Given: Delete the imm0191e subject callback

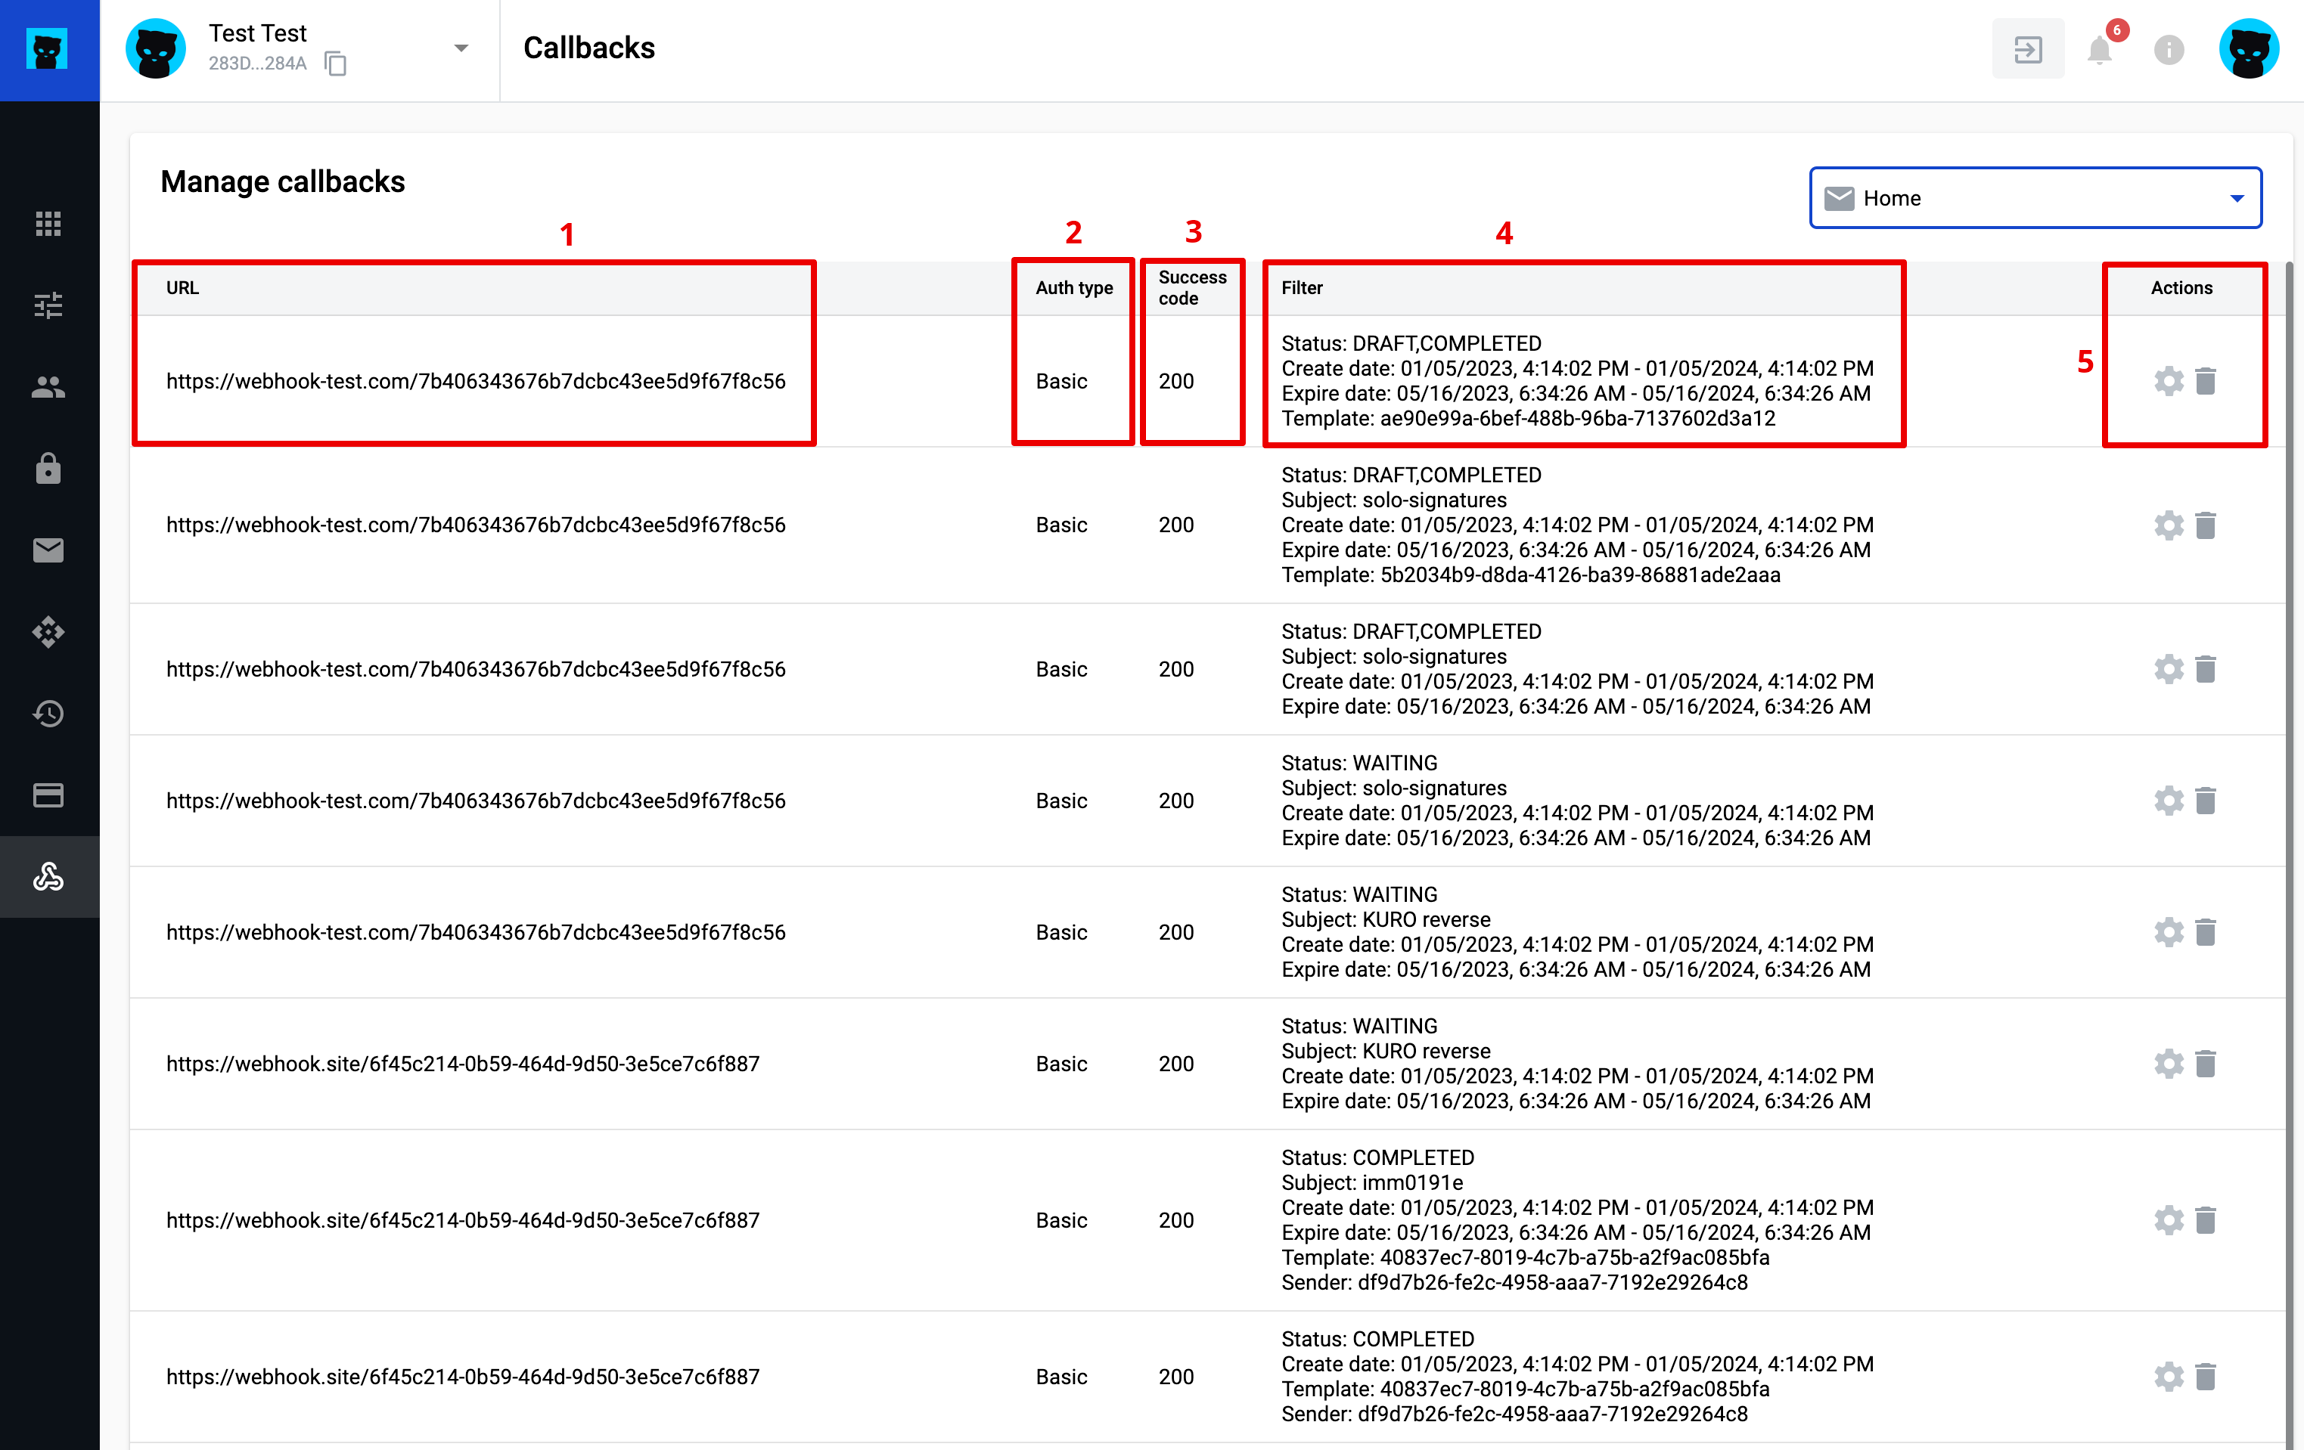Looking at the screenshot, I should coord(2206,1220).
